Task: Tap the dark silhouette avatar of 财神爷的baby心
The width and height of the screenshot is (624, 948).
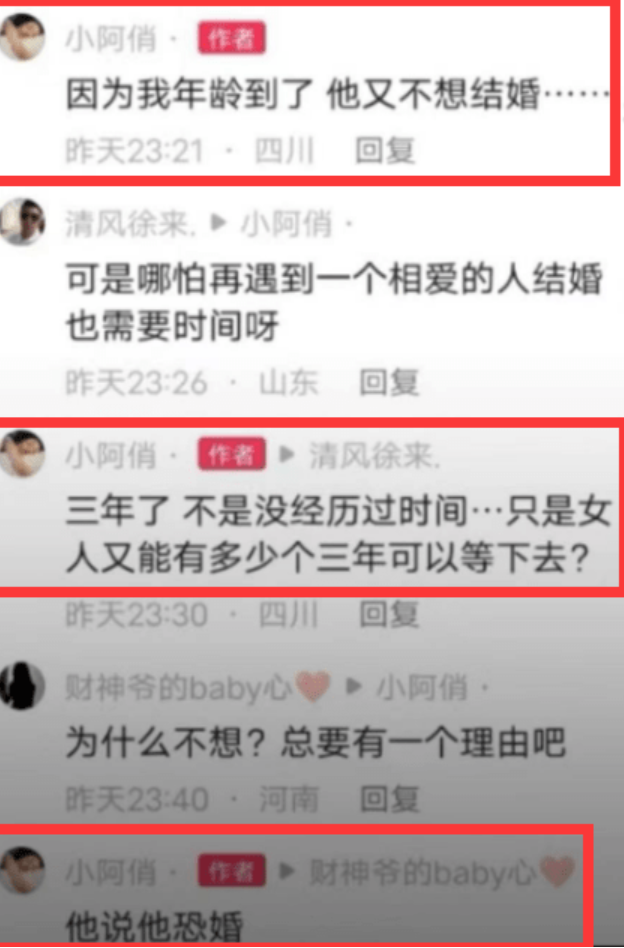Action: click(22, 686)
